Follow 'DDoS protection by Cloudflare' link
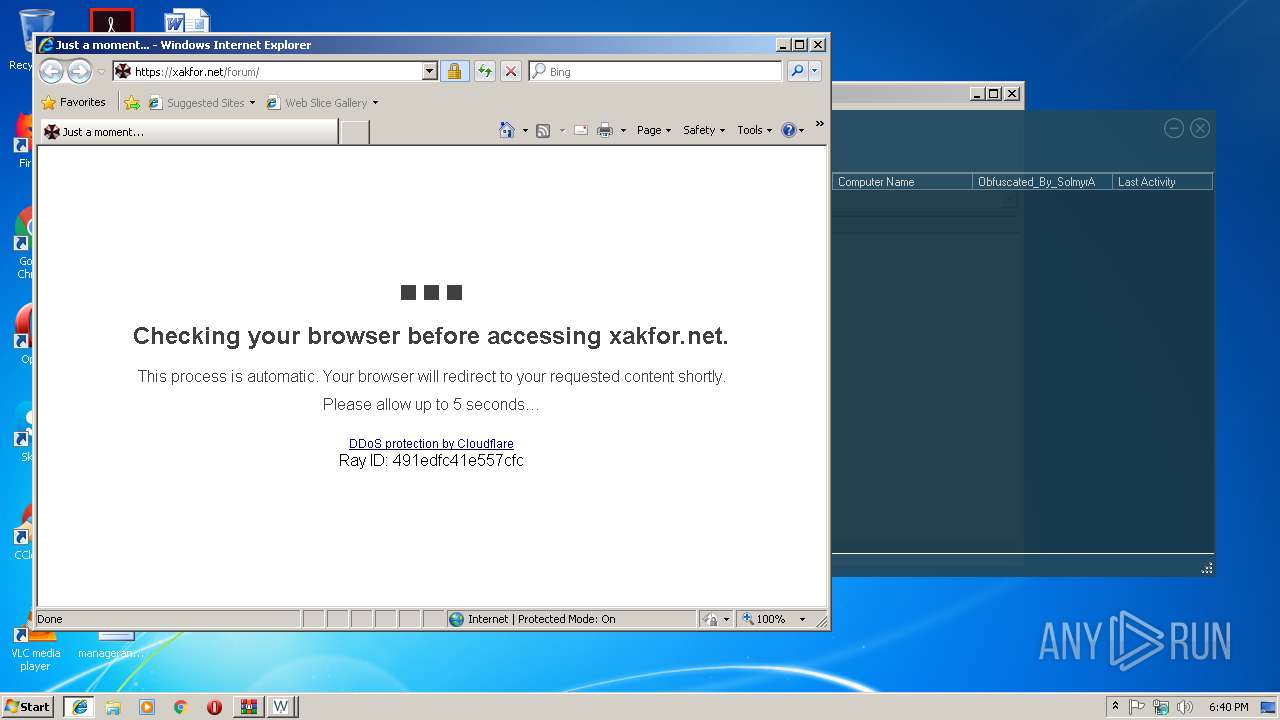This screenshot has height=720, width=1280. tap(431, 443)
